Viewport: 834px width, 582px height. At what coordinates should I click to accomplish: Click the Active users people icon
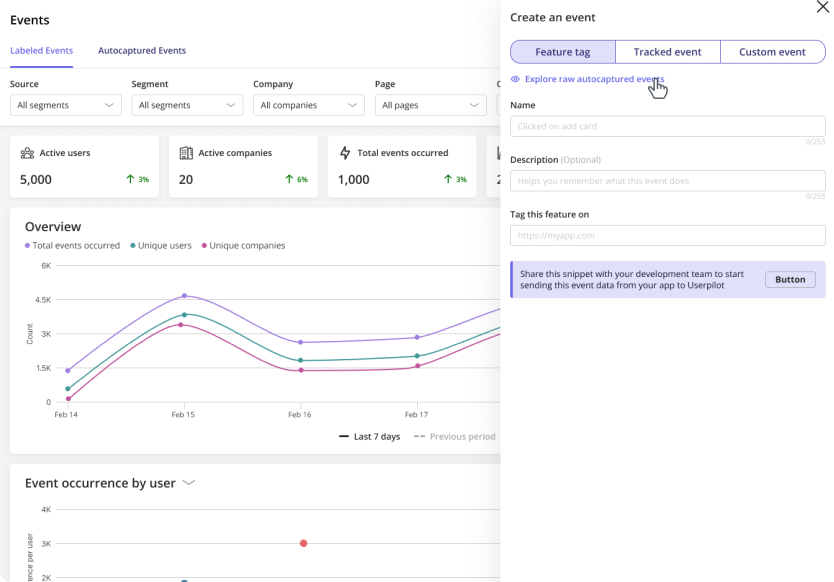27,153
